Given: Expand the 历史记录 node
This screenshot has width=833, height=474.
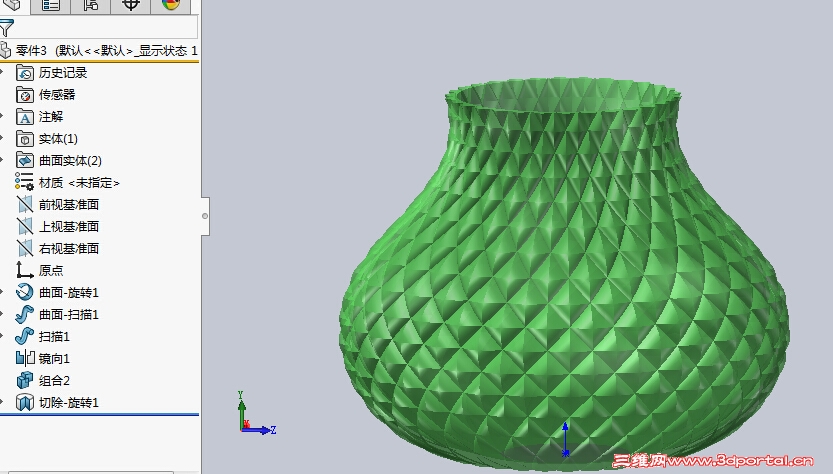Looking at the screenshot, I should coord(2,73).
